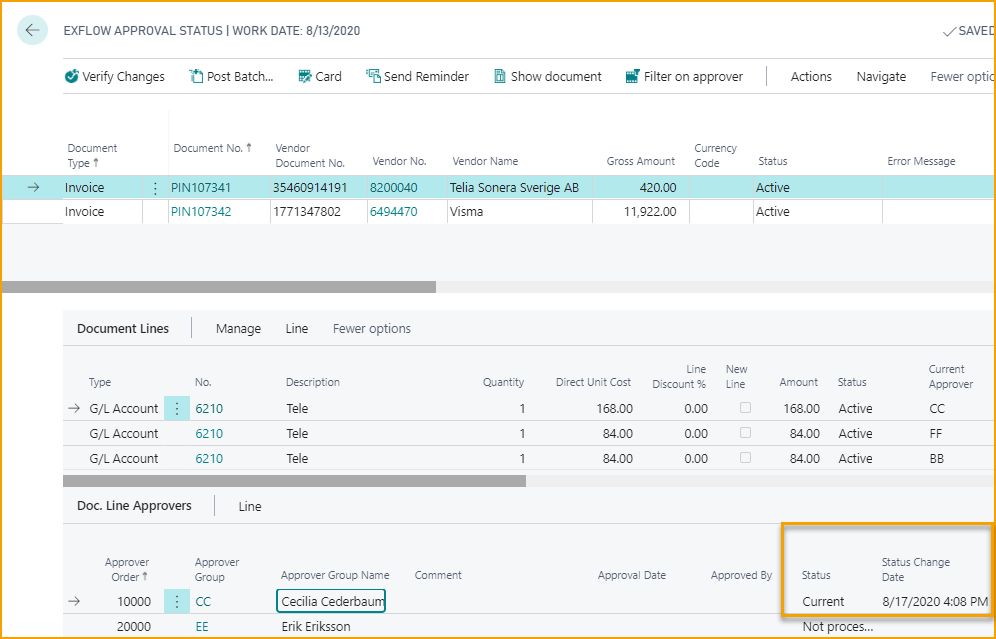This screenshot has height=639, width=996.
Task: Click the Cecilia Cederbaum name field
Action: click(331, 602)
